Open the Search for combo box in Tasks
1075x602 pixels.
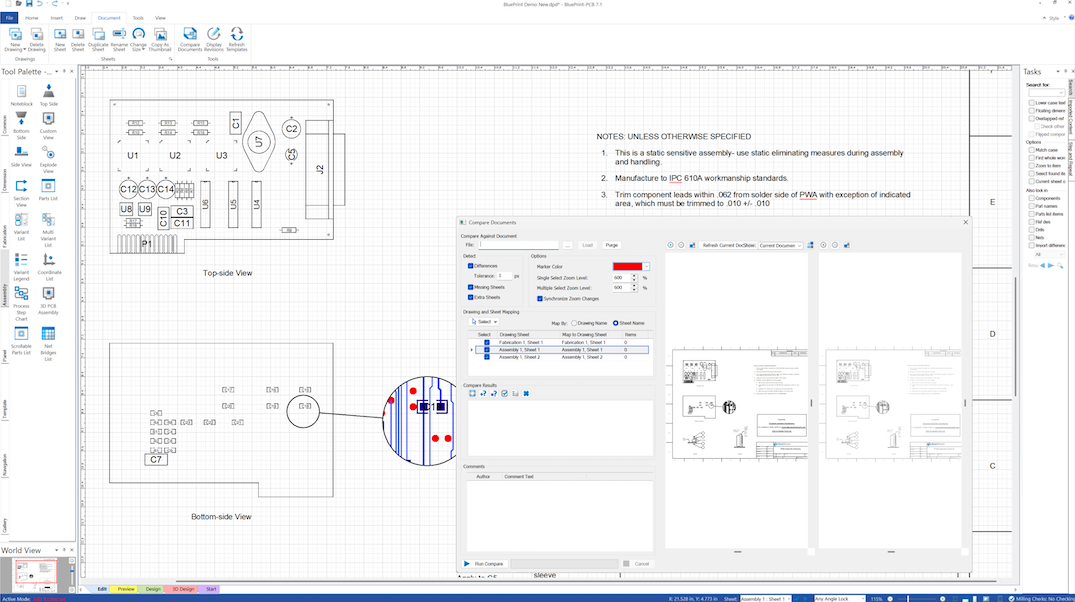click(x=1046, y=93)
